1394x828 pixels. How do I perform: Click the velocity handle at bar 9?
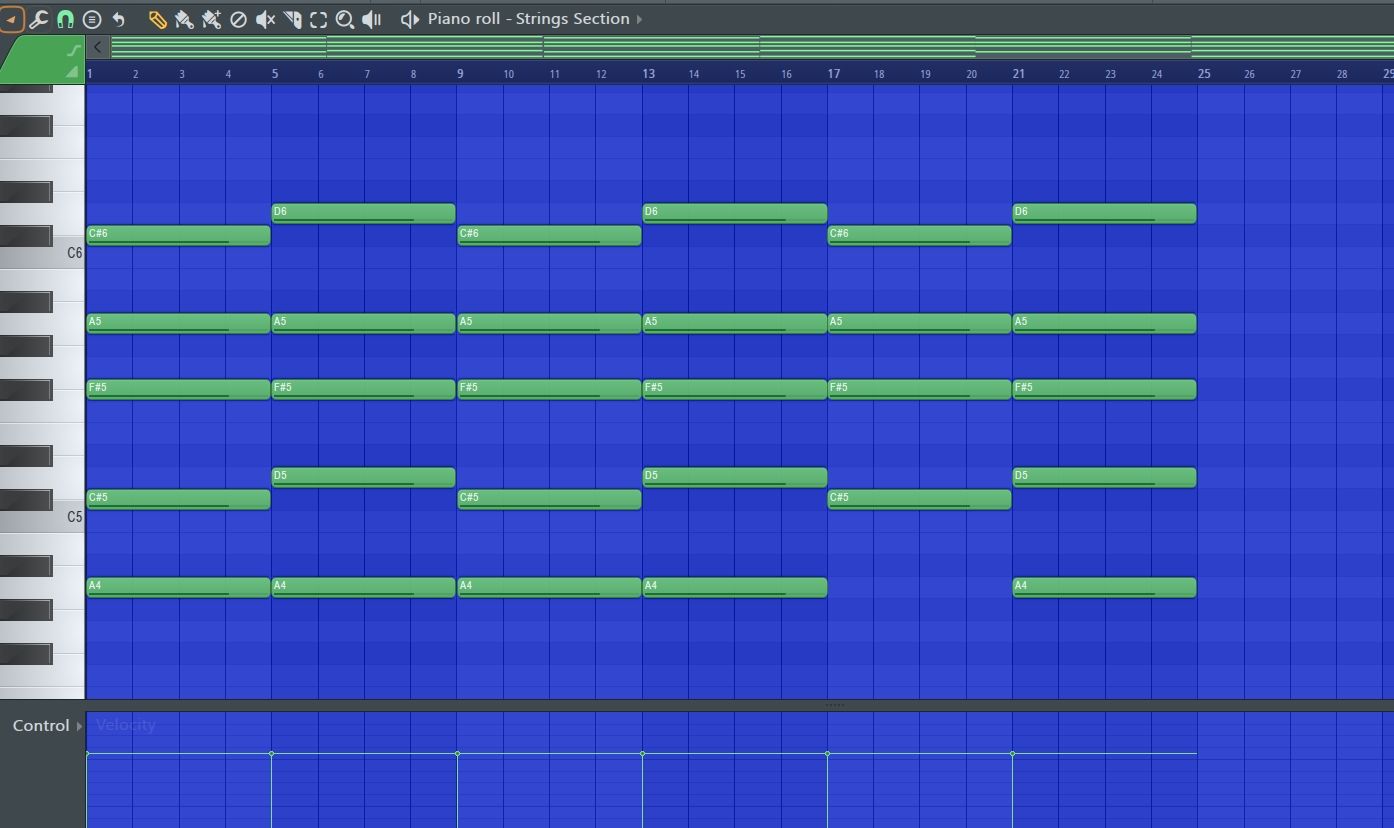pyautogui.click(x=458, y=753)
